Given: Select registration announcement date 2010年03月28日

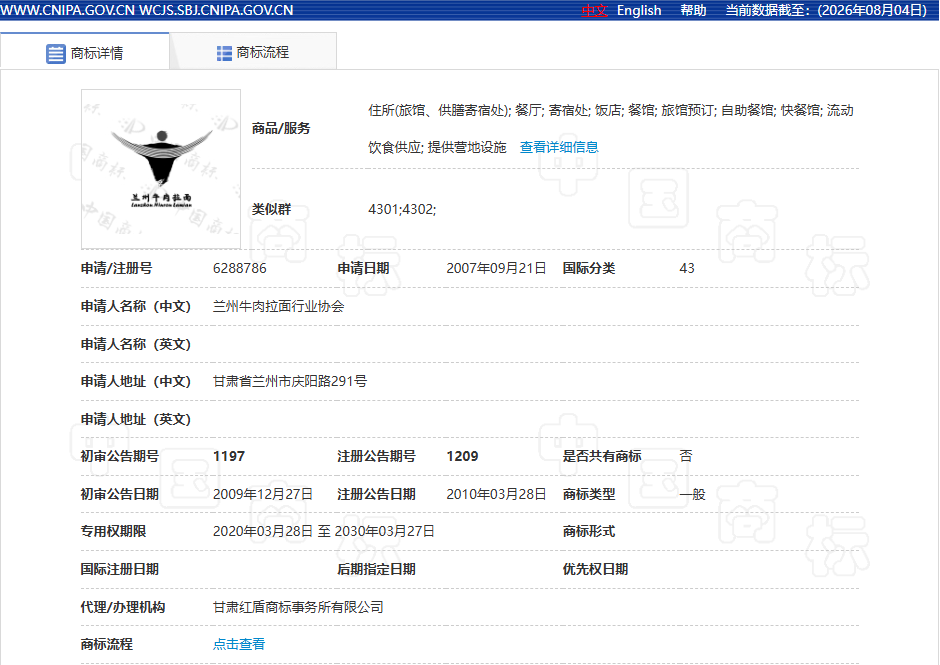Looking at the screenshot, I should coord(496,494).
